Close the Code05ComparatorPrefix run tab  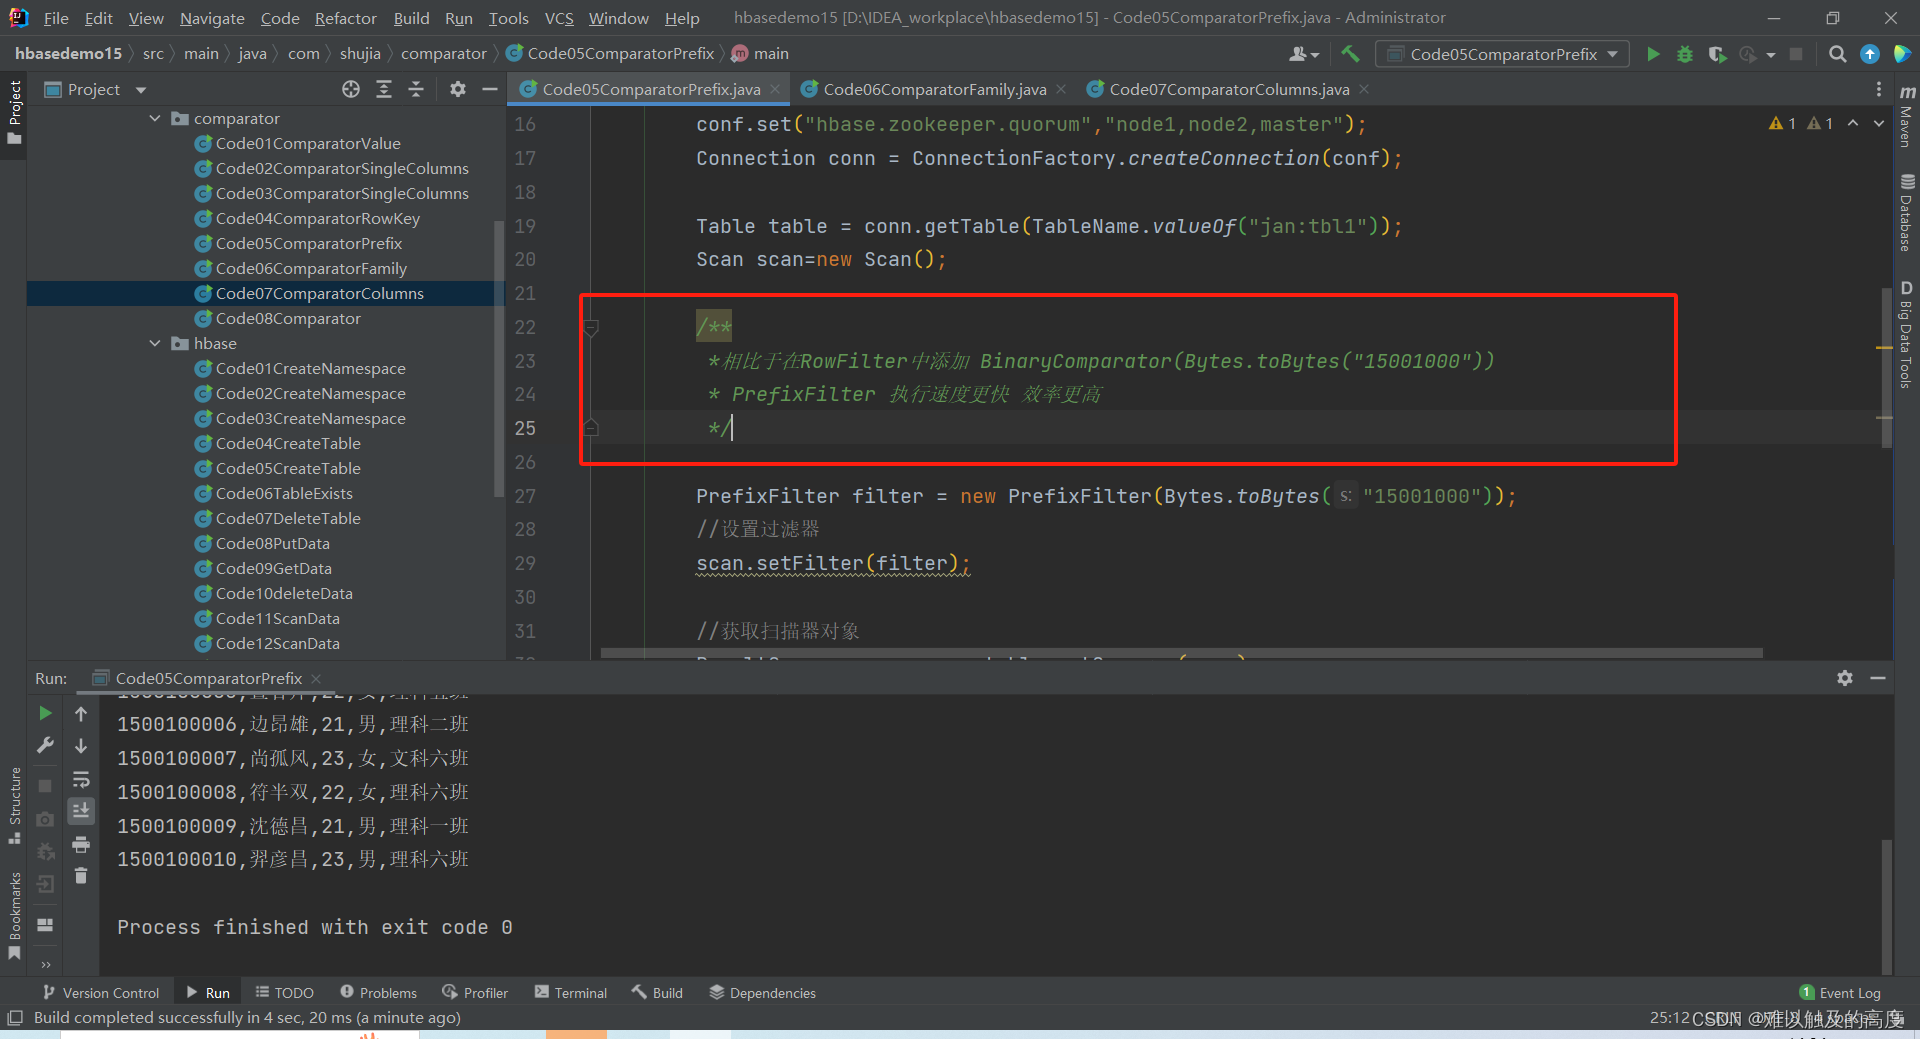pos(316,678)
